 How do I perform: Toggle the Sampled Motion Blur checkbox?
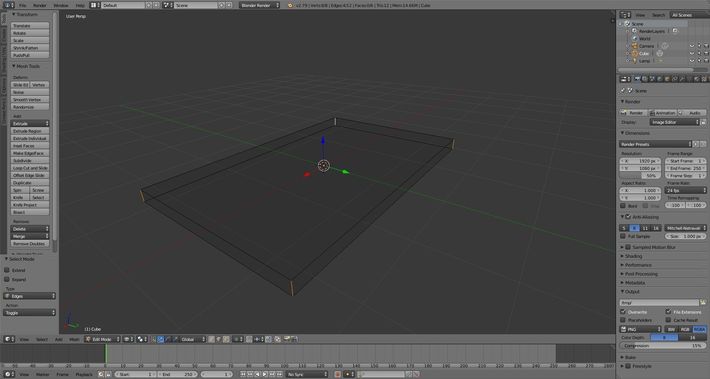click(x=628, y=247)
